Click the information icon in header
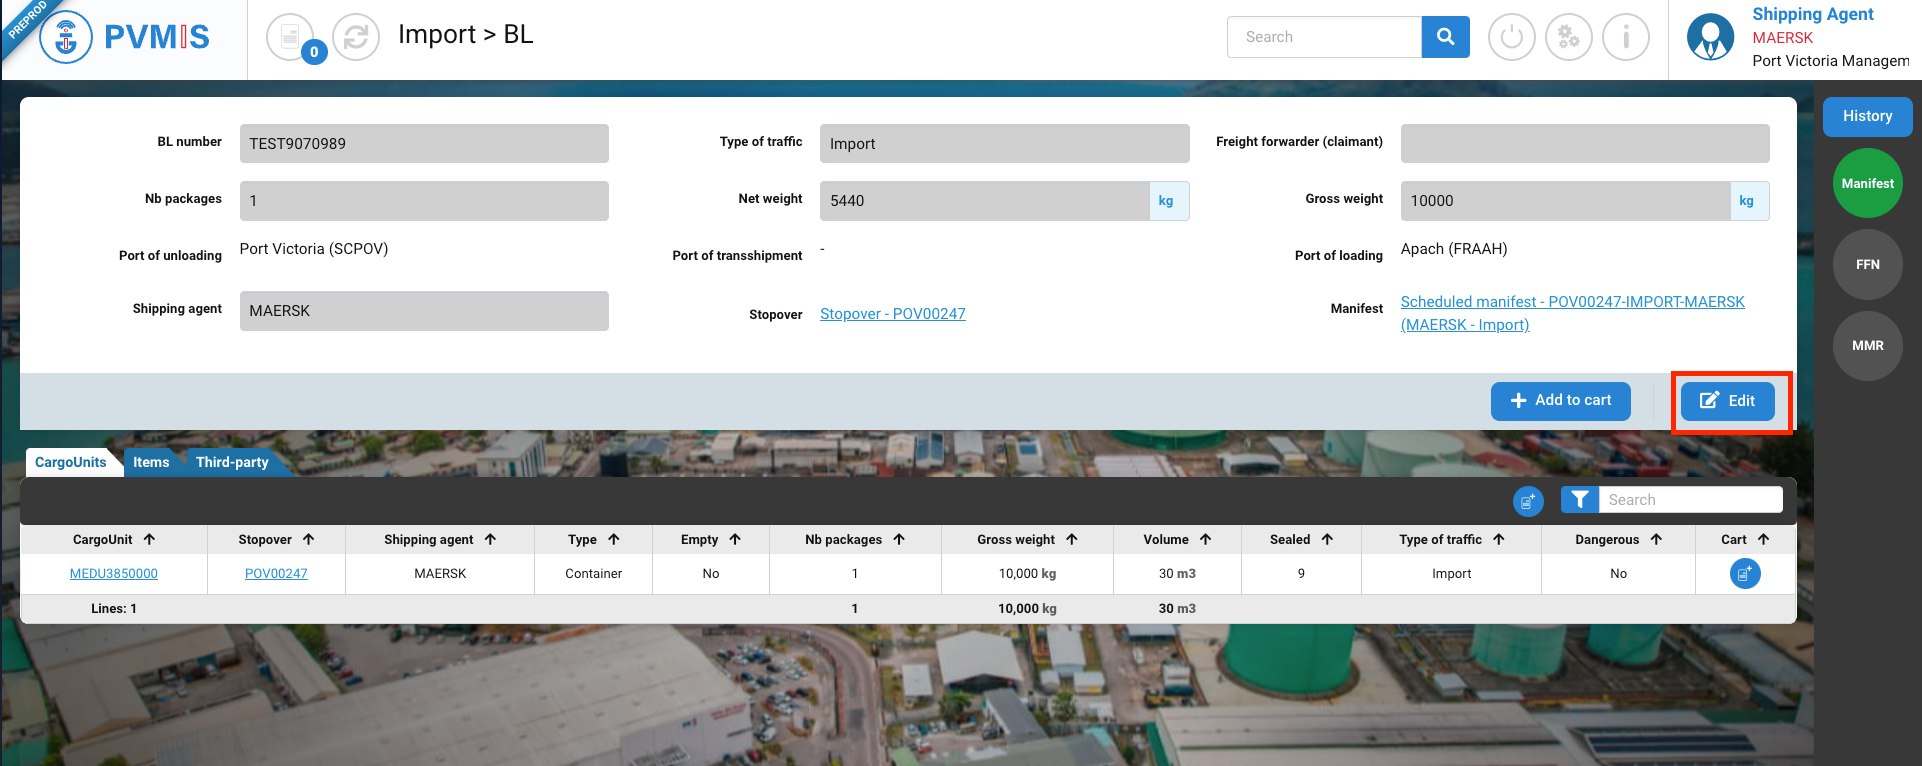The width and height of the screenshot is (1922, 766). 1625,38
